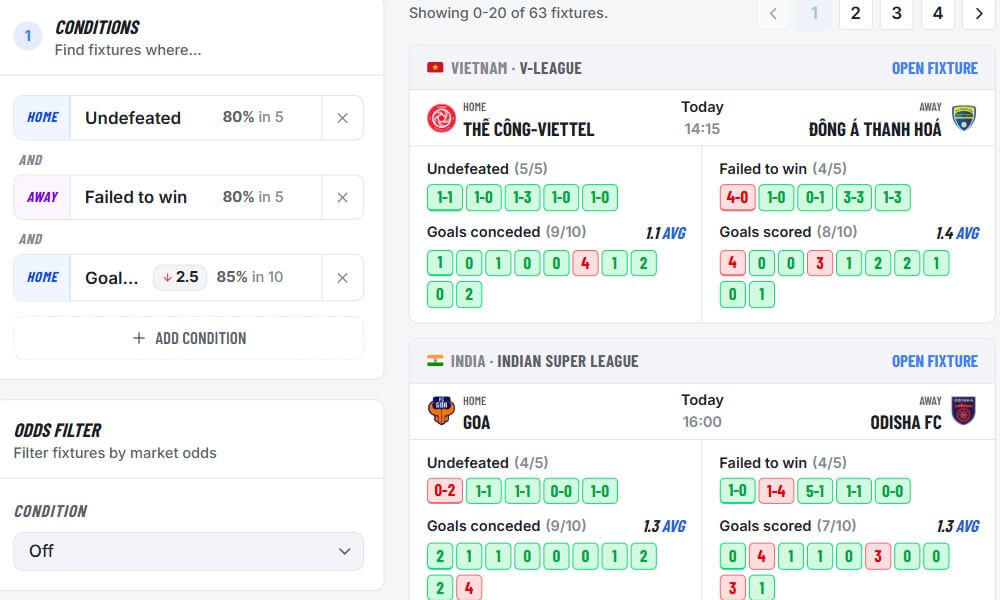Open fixture for Goa versus Odisha FC
Viewport: 1000px width, 600px height.
click(x=935, y=361)
